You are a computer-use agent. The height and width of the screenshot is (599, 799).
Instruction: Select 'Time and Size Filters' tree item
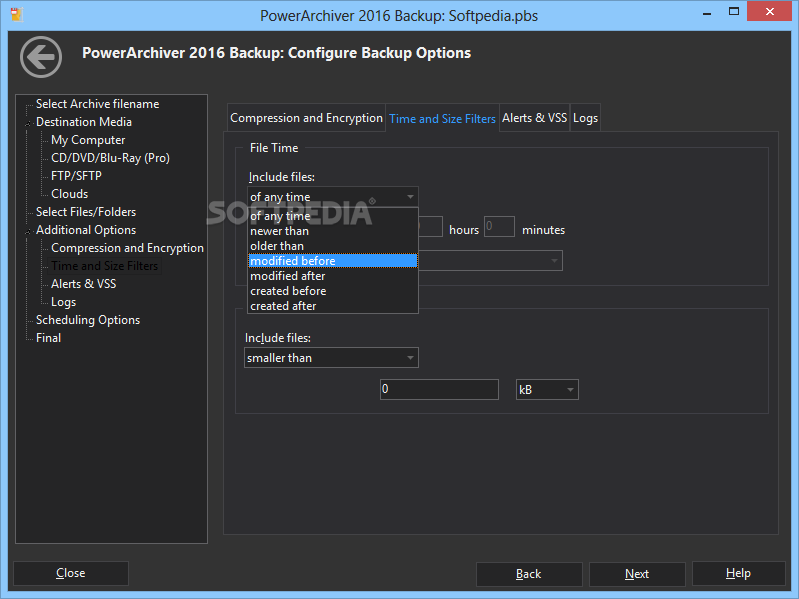104,266
